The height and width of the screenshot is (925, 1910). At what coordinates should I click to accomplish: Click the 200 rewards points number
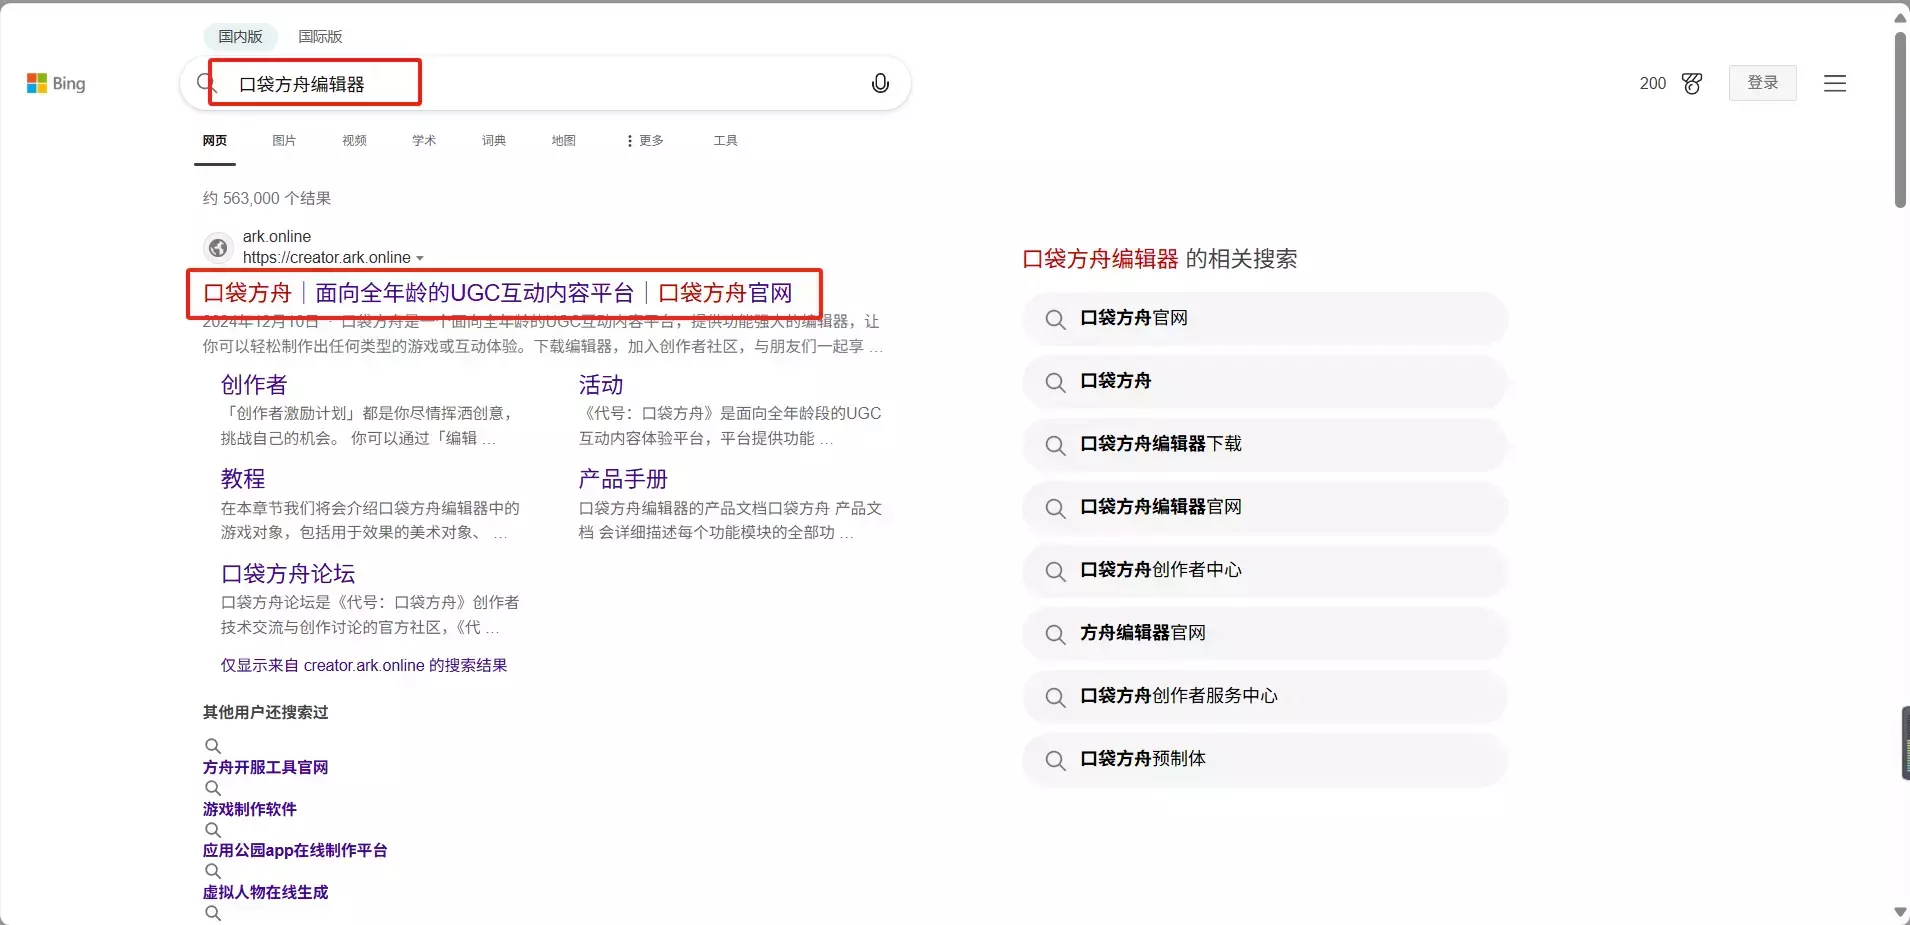(x=1653, y=84)
